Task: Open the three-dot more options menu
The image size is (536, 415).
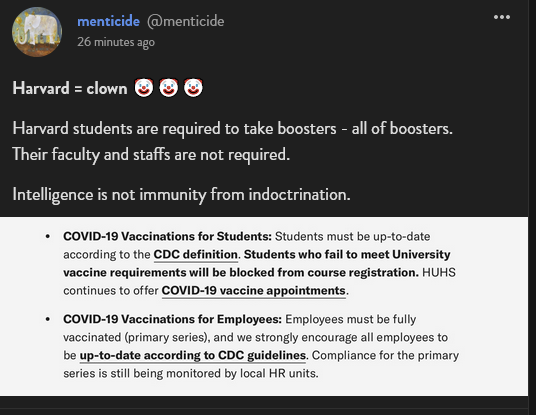Action: tap(502, 17)
